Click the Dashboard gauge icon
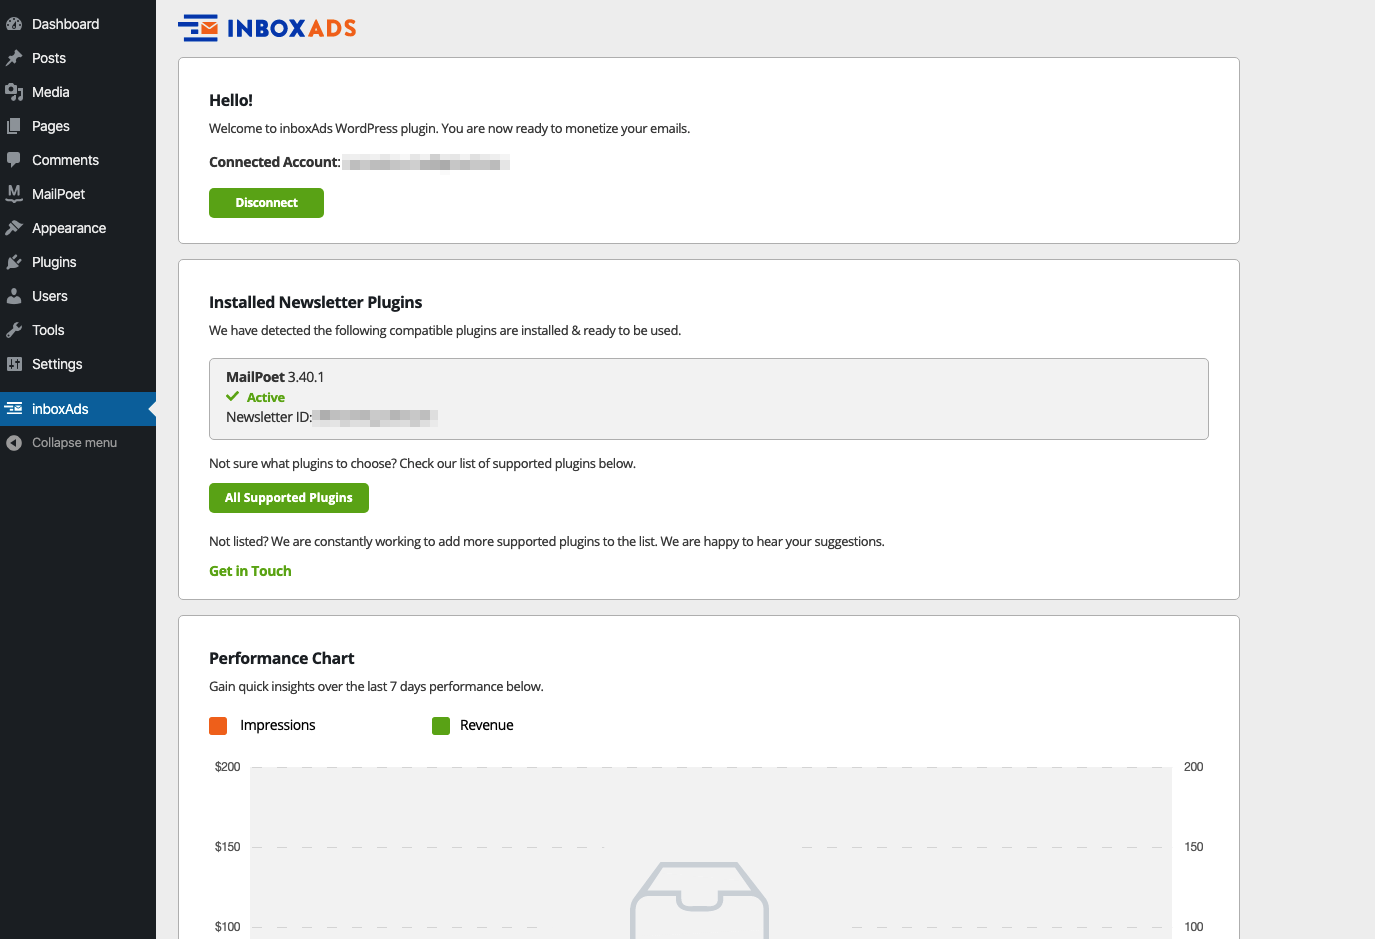The image size is (1375, 939). tap(14, 24)
